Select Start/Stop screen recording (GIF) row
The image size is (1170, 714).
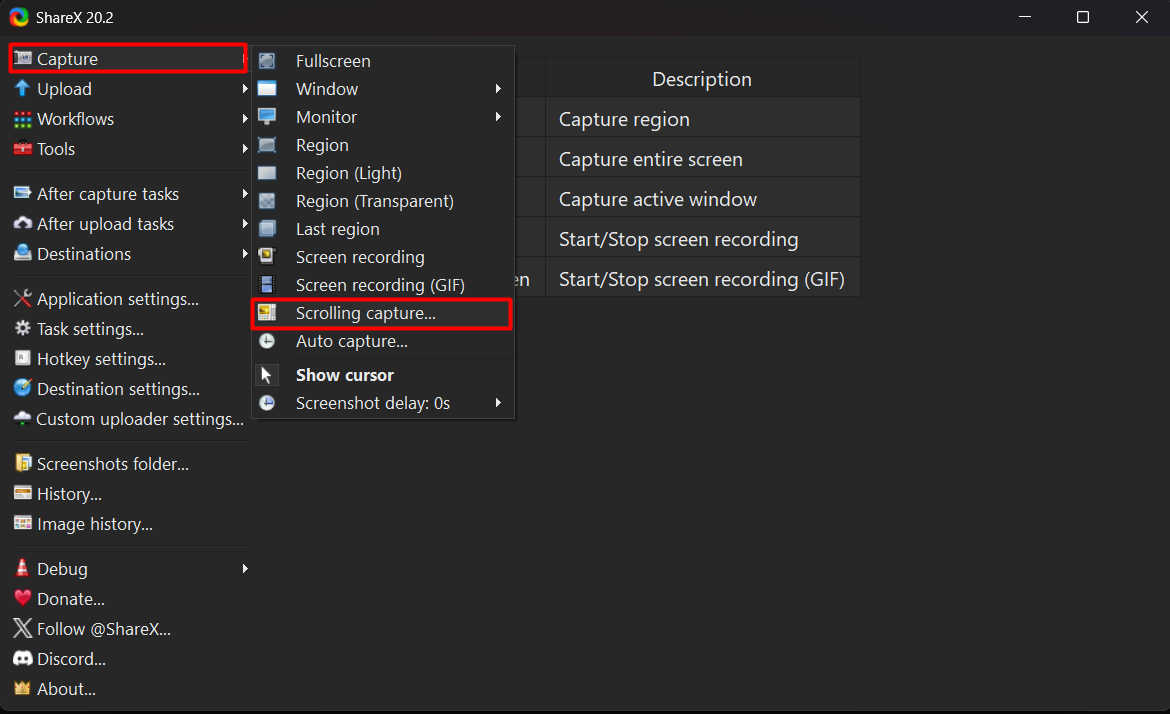tap(702, 279)
